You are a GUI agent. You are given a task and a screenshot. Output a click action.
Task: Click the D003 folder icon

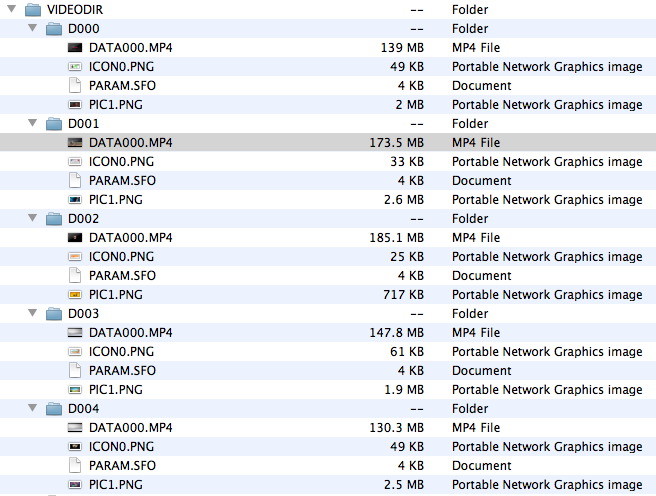(x=54, y=314)
